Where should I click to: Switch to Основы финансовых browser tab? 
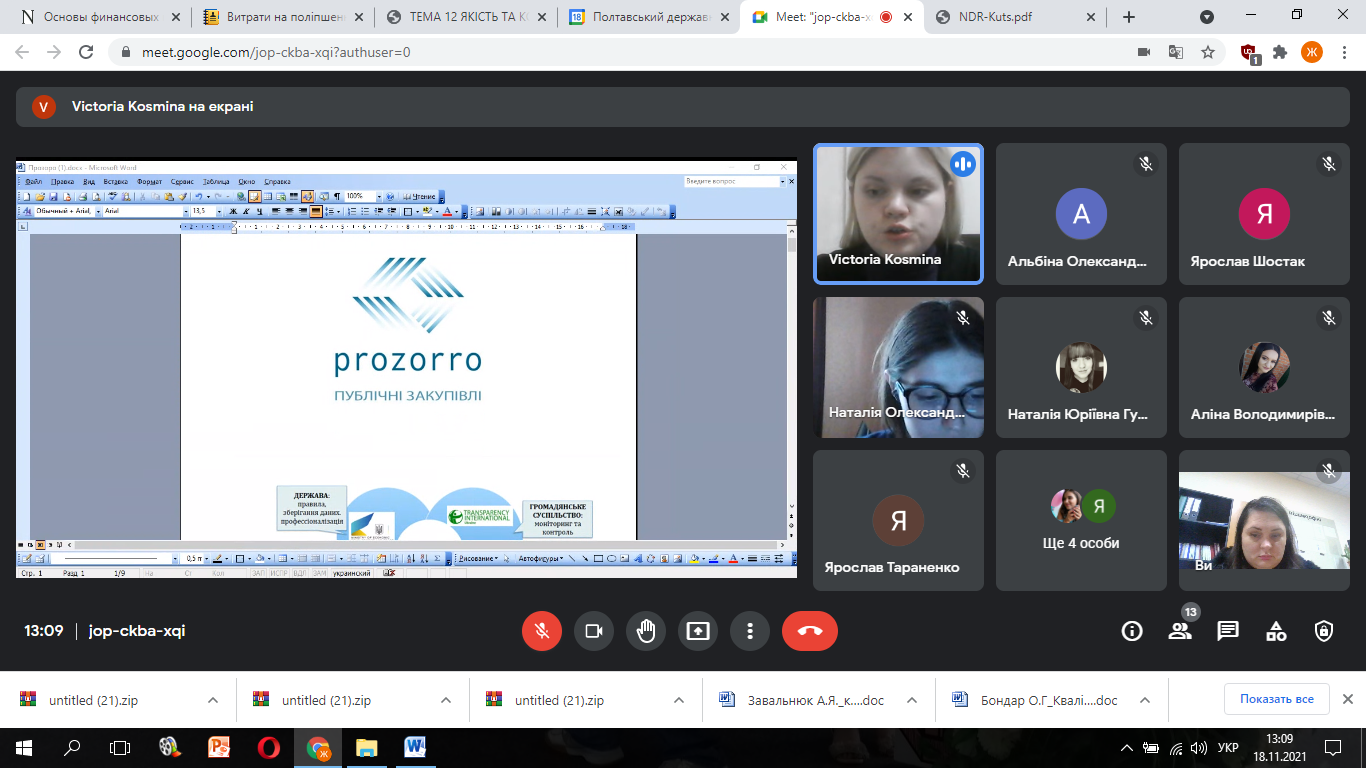[x=100, y=17]
